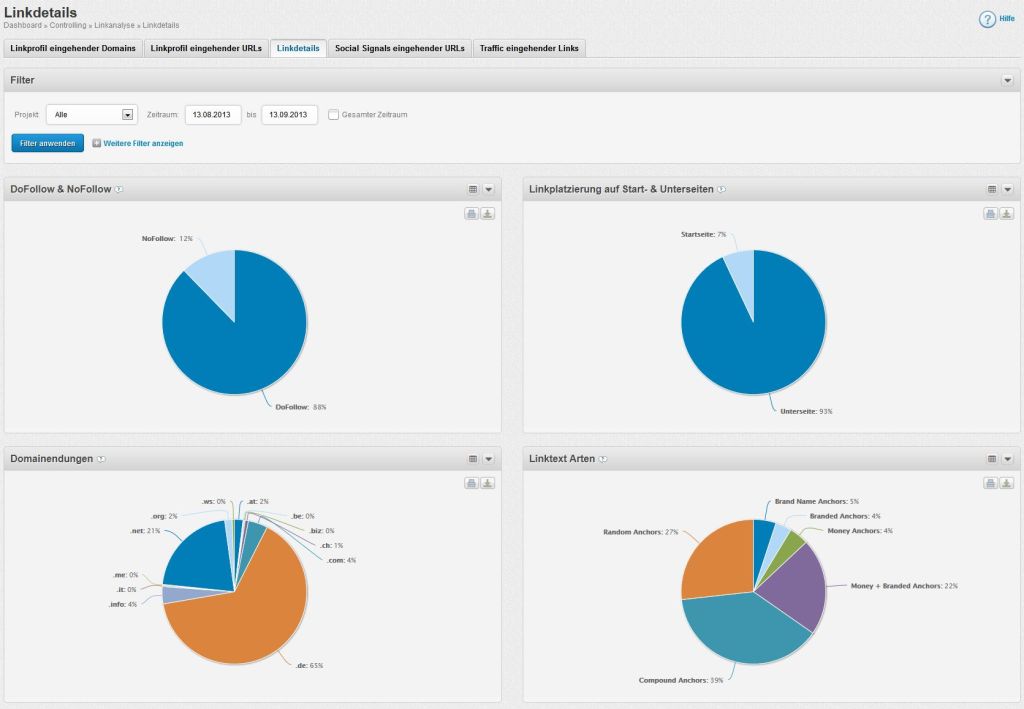Open Domainendungen panel options arrow

pyautogui.click(x=488, y=459)
